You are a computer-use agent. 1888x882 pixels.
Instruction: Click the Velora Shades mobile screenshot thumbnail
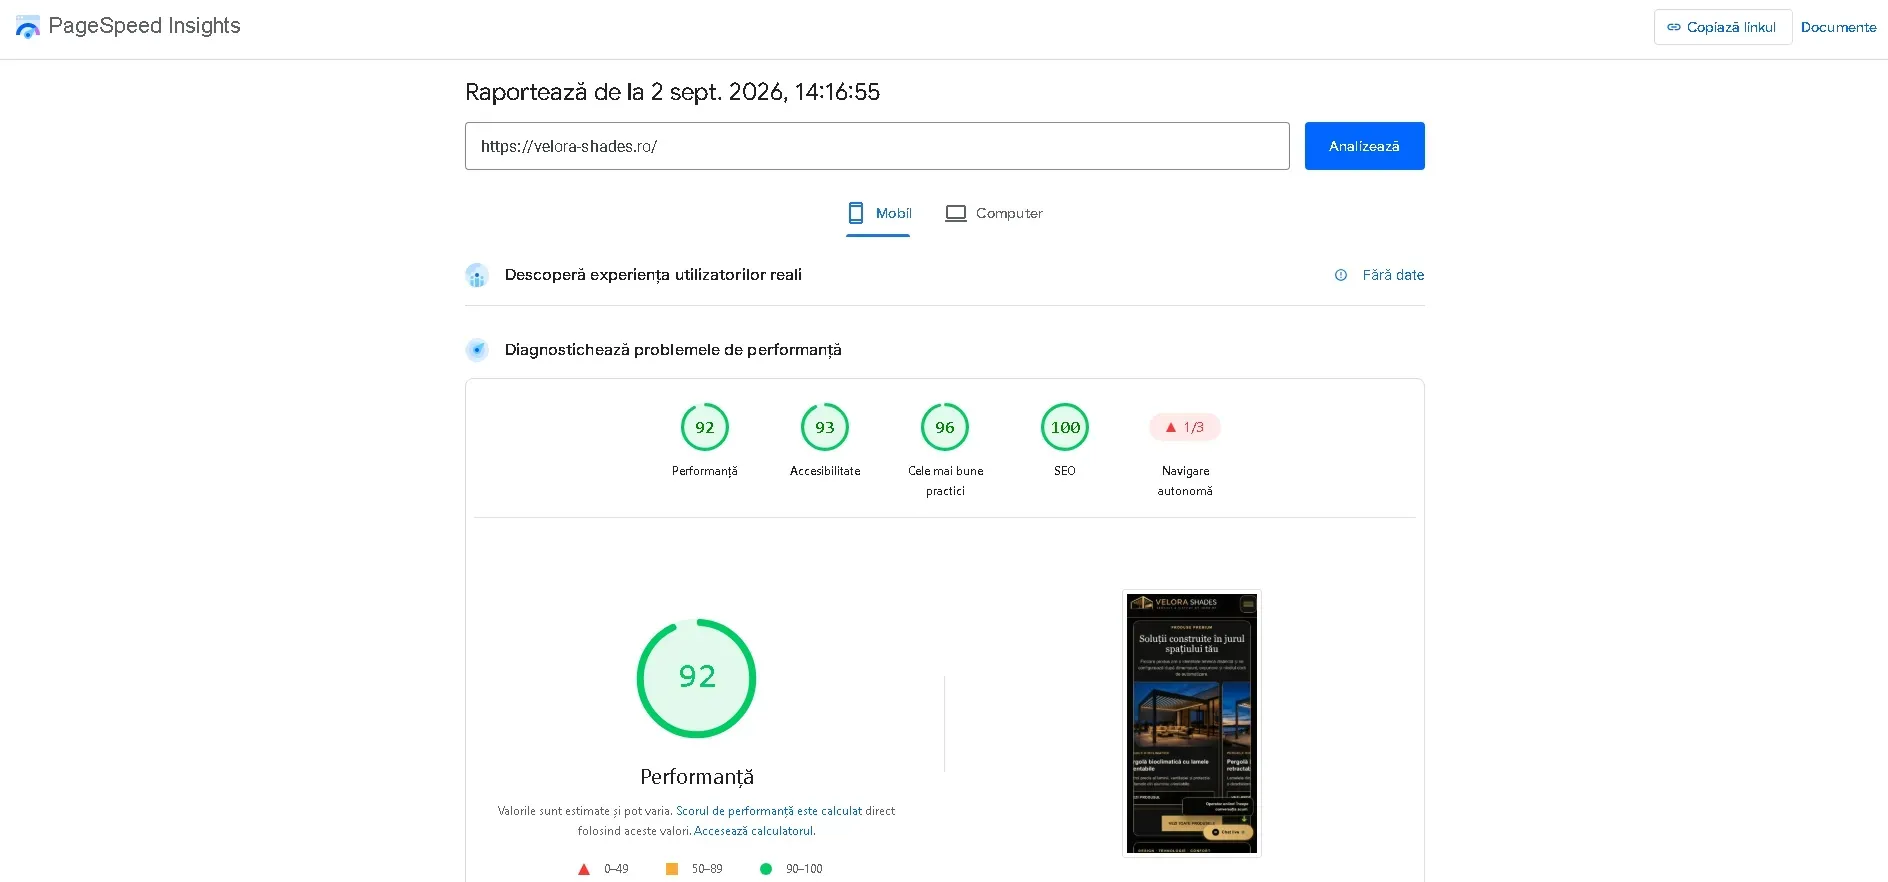tap(1192, 723)
